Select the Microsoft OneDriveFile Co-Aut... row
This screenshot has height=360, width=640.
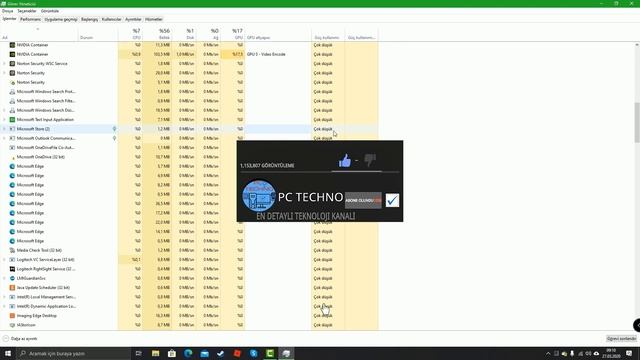point(189,148)
